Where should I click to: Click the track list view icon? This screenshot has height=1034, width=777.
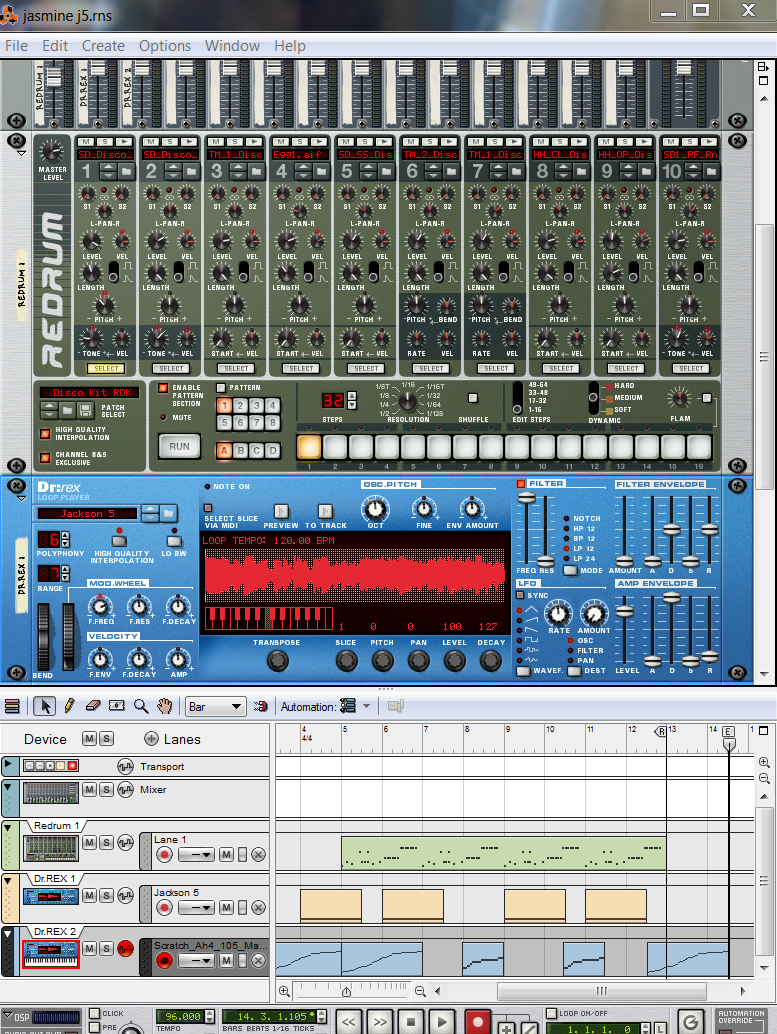pos(12,706)
